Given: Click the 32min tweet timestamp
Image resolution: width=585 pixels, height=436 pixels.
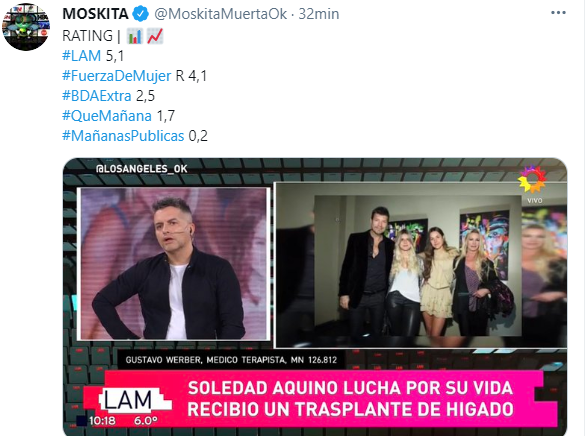Looking at the screenshot, I should point(319,14).
